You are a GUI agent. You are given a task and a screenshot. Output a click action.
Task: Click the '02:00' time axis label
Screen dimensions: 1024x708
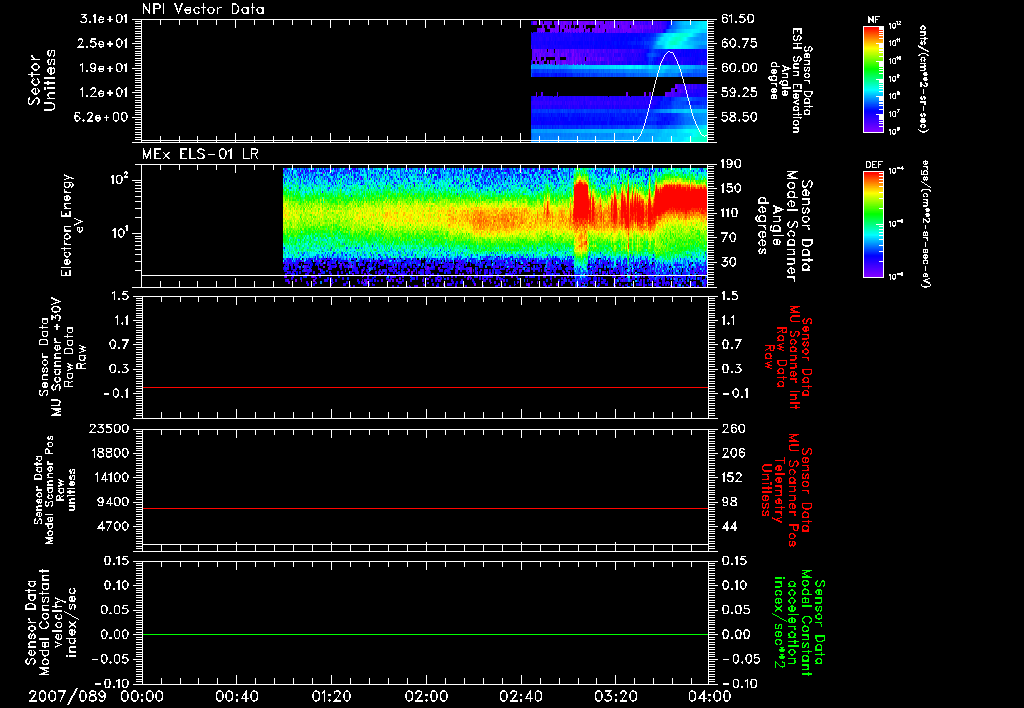[425, 696]
